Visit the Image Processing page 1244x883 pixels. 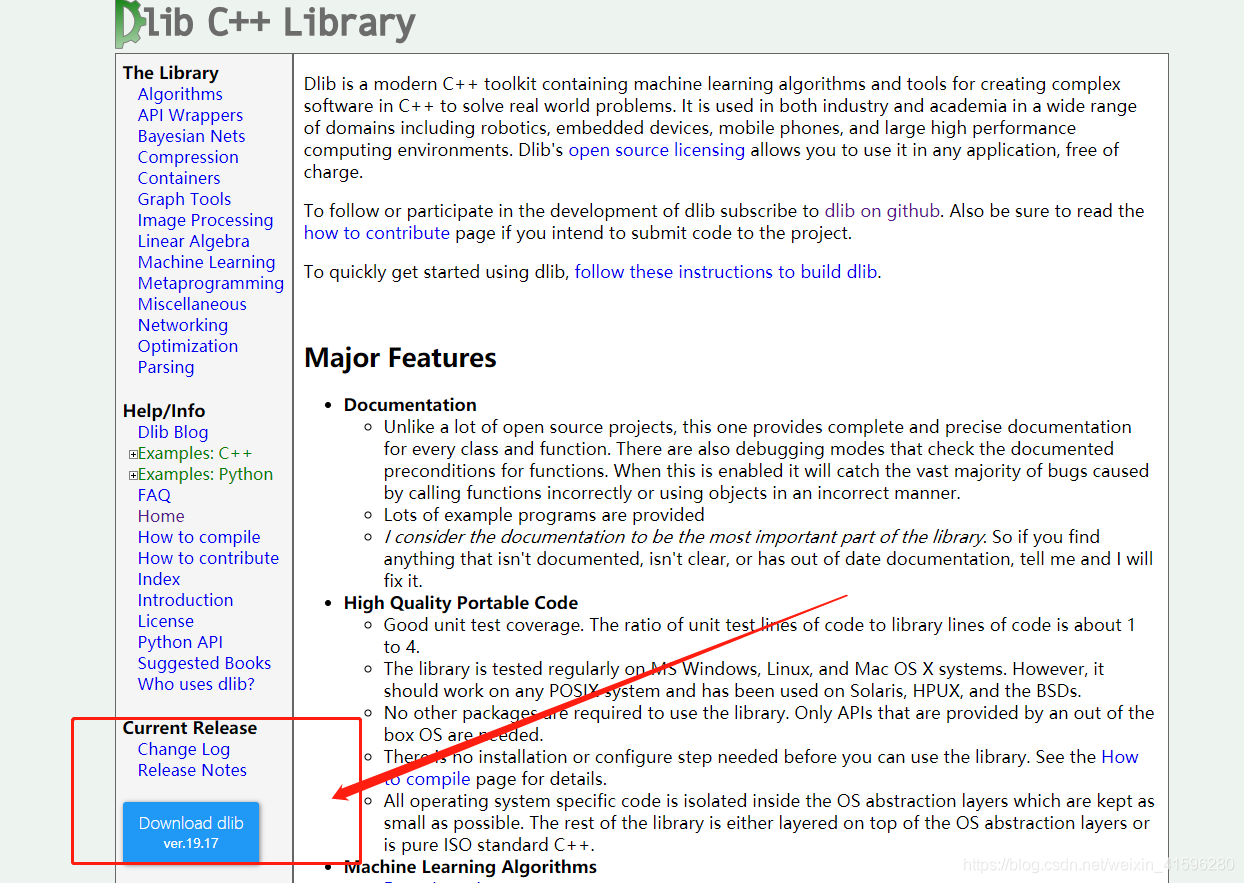pyautogui.click(x=205, y=220)
